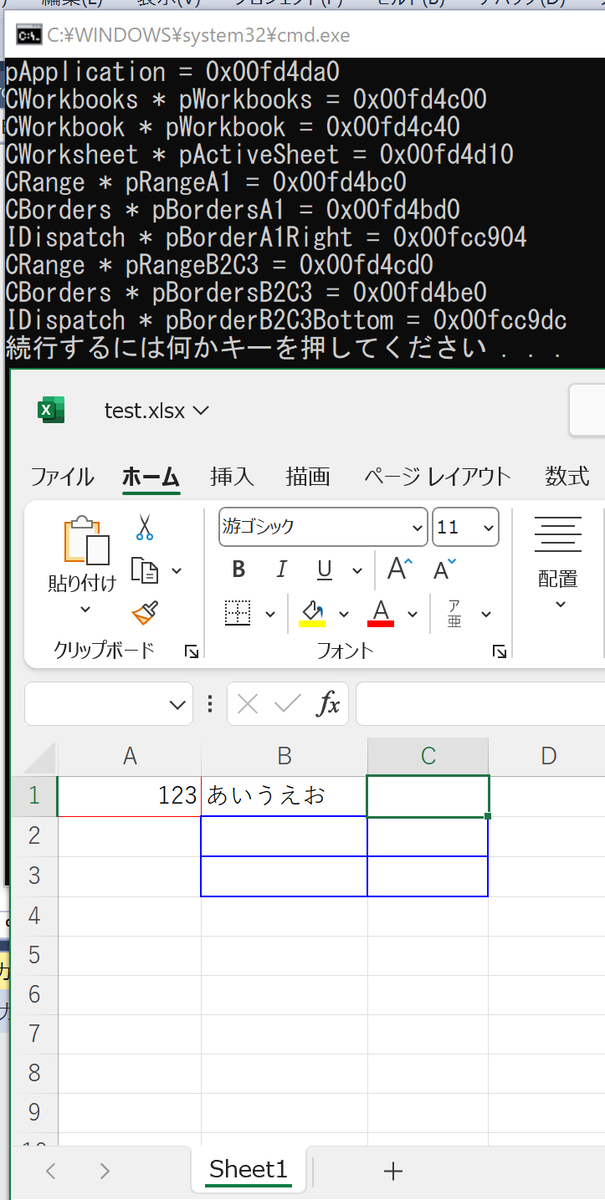The height and width of the screenshot is (1200, 605).
Task: Expand the copy options arrow
Action: (177, 570)
